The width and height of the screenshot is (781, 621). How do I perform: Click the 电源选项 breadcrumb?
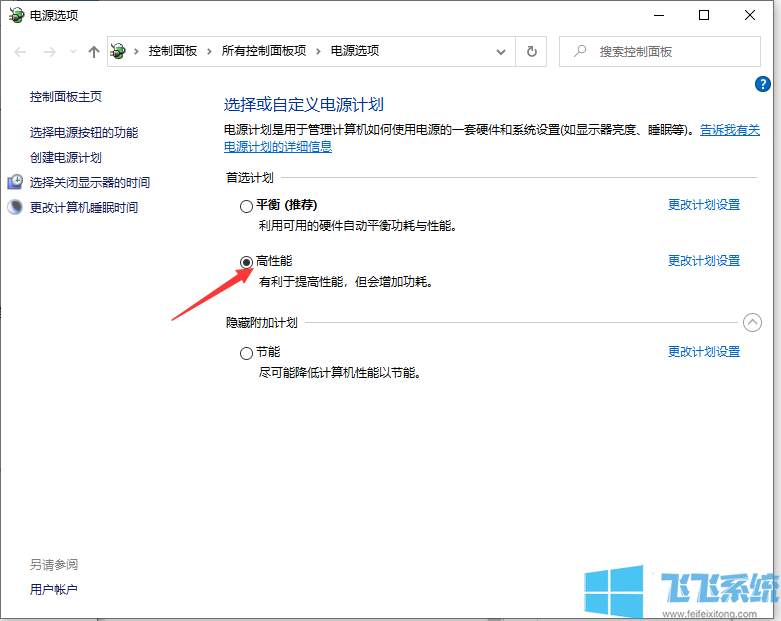coord(355,51)
